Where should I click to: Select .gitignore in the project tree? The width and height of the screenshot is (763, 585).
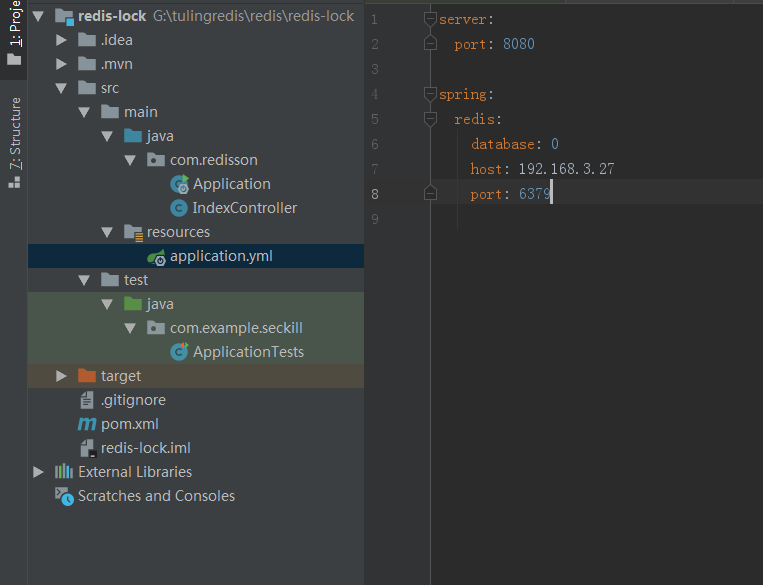click(196, 400)
